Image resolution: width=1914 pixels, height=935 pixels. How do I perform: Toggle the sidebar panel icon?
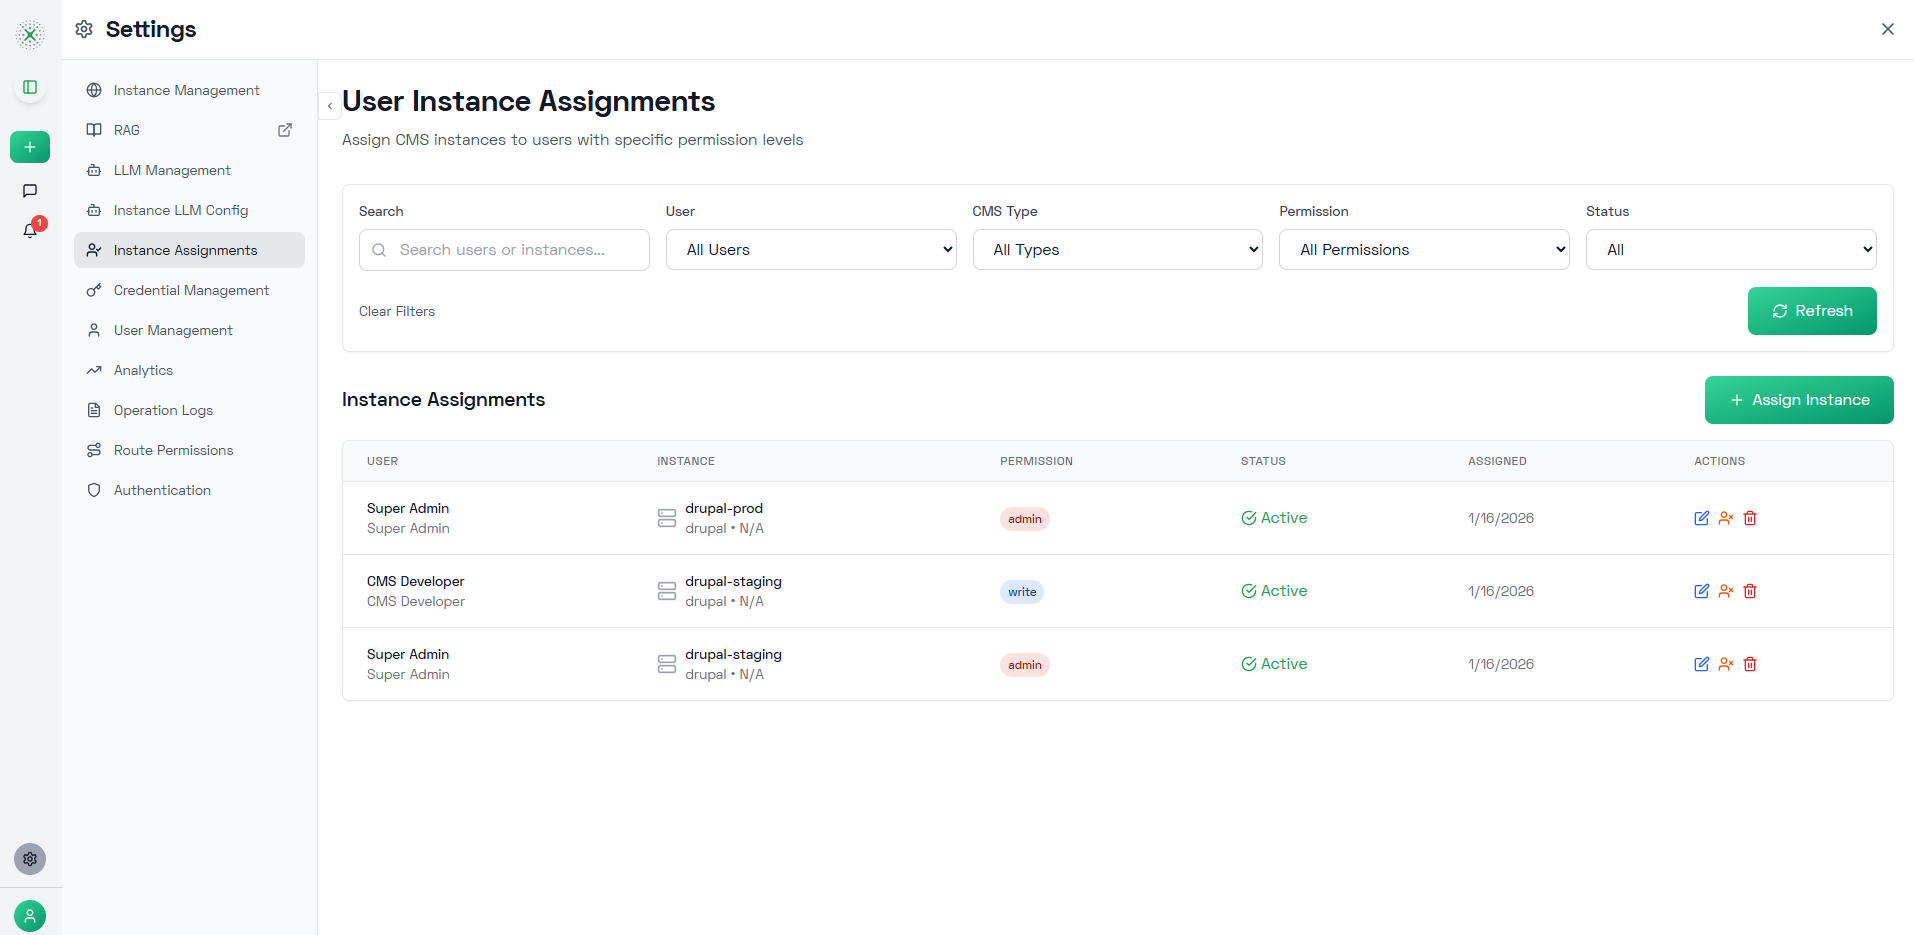coord(30,87)
